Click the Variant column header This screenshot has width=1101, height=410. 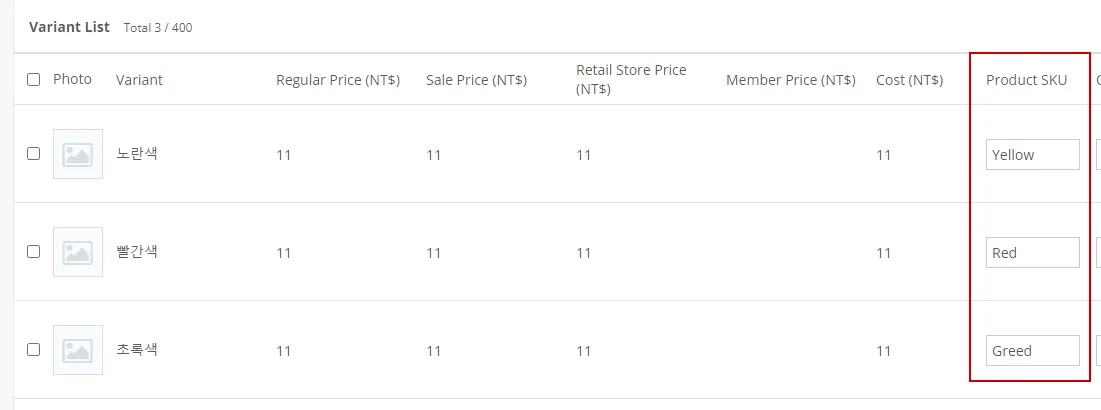click(x=139, y=80)
